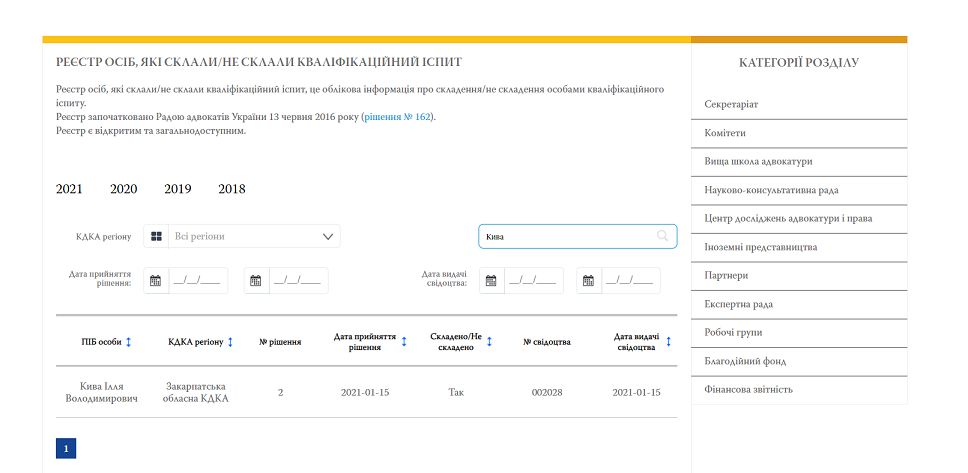Go to page 1 of results
Viewport: 968px width, 473px height.
66,449
